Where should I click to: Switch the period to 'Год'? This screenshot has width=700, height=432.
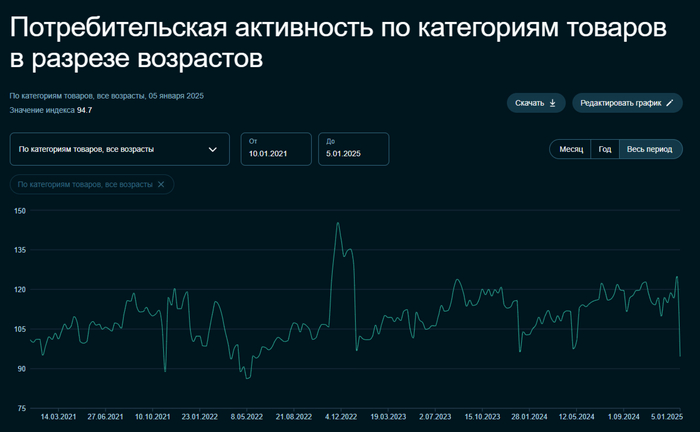[x=604, y=149]
